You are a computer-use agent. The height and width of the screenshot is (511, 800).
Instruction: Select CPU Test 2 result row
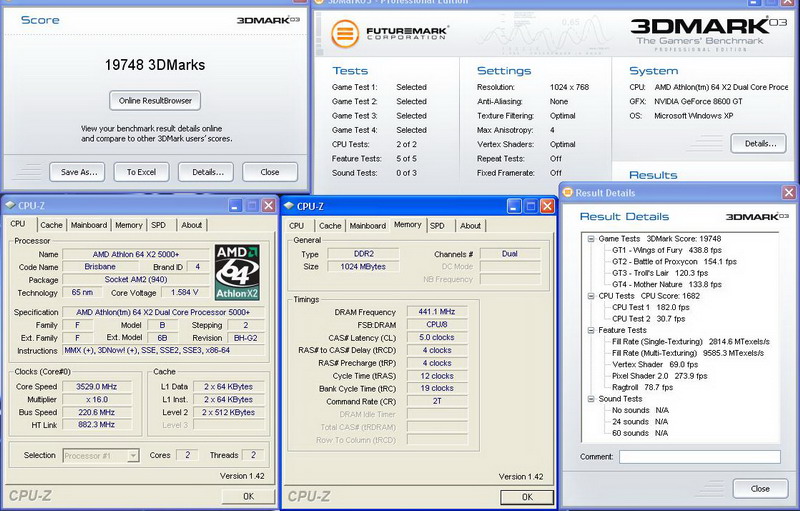click(x=648, y=319)
